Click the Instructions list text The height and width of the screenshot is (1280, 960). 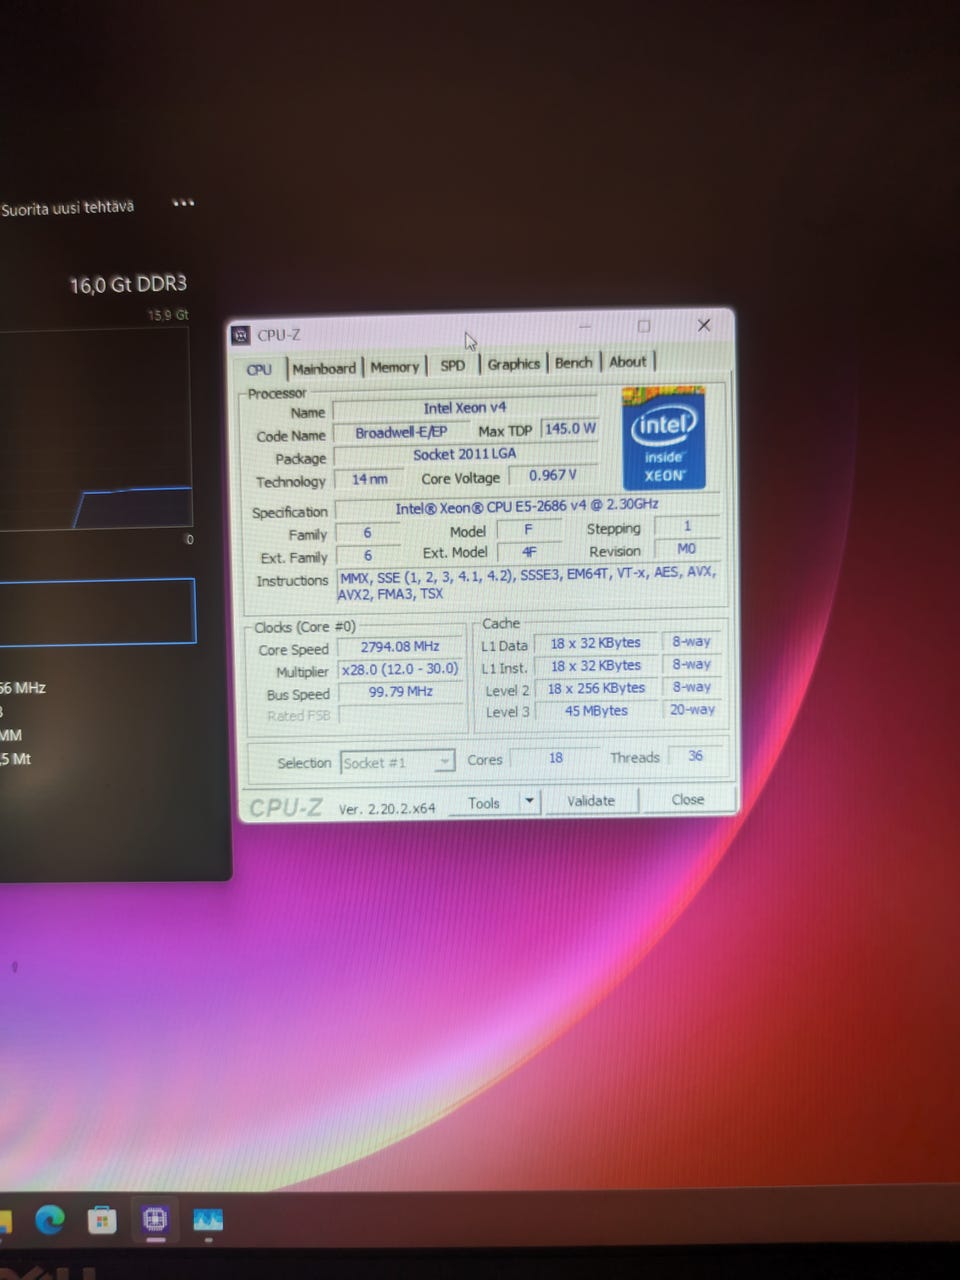(x=527, y=585)
